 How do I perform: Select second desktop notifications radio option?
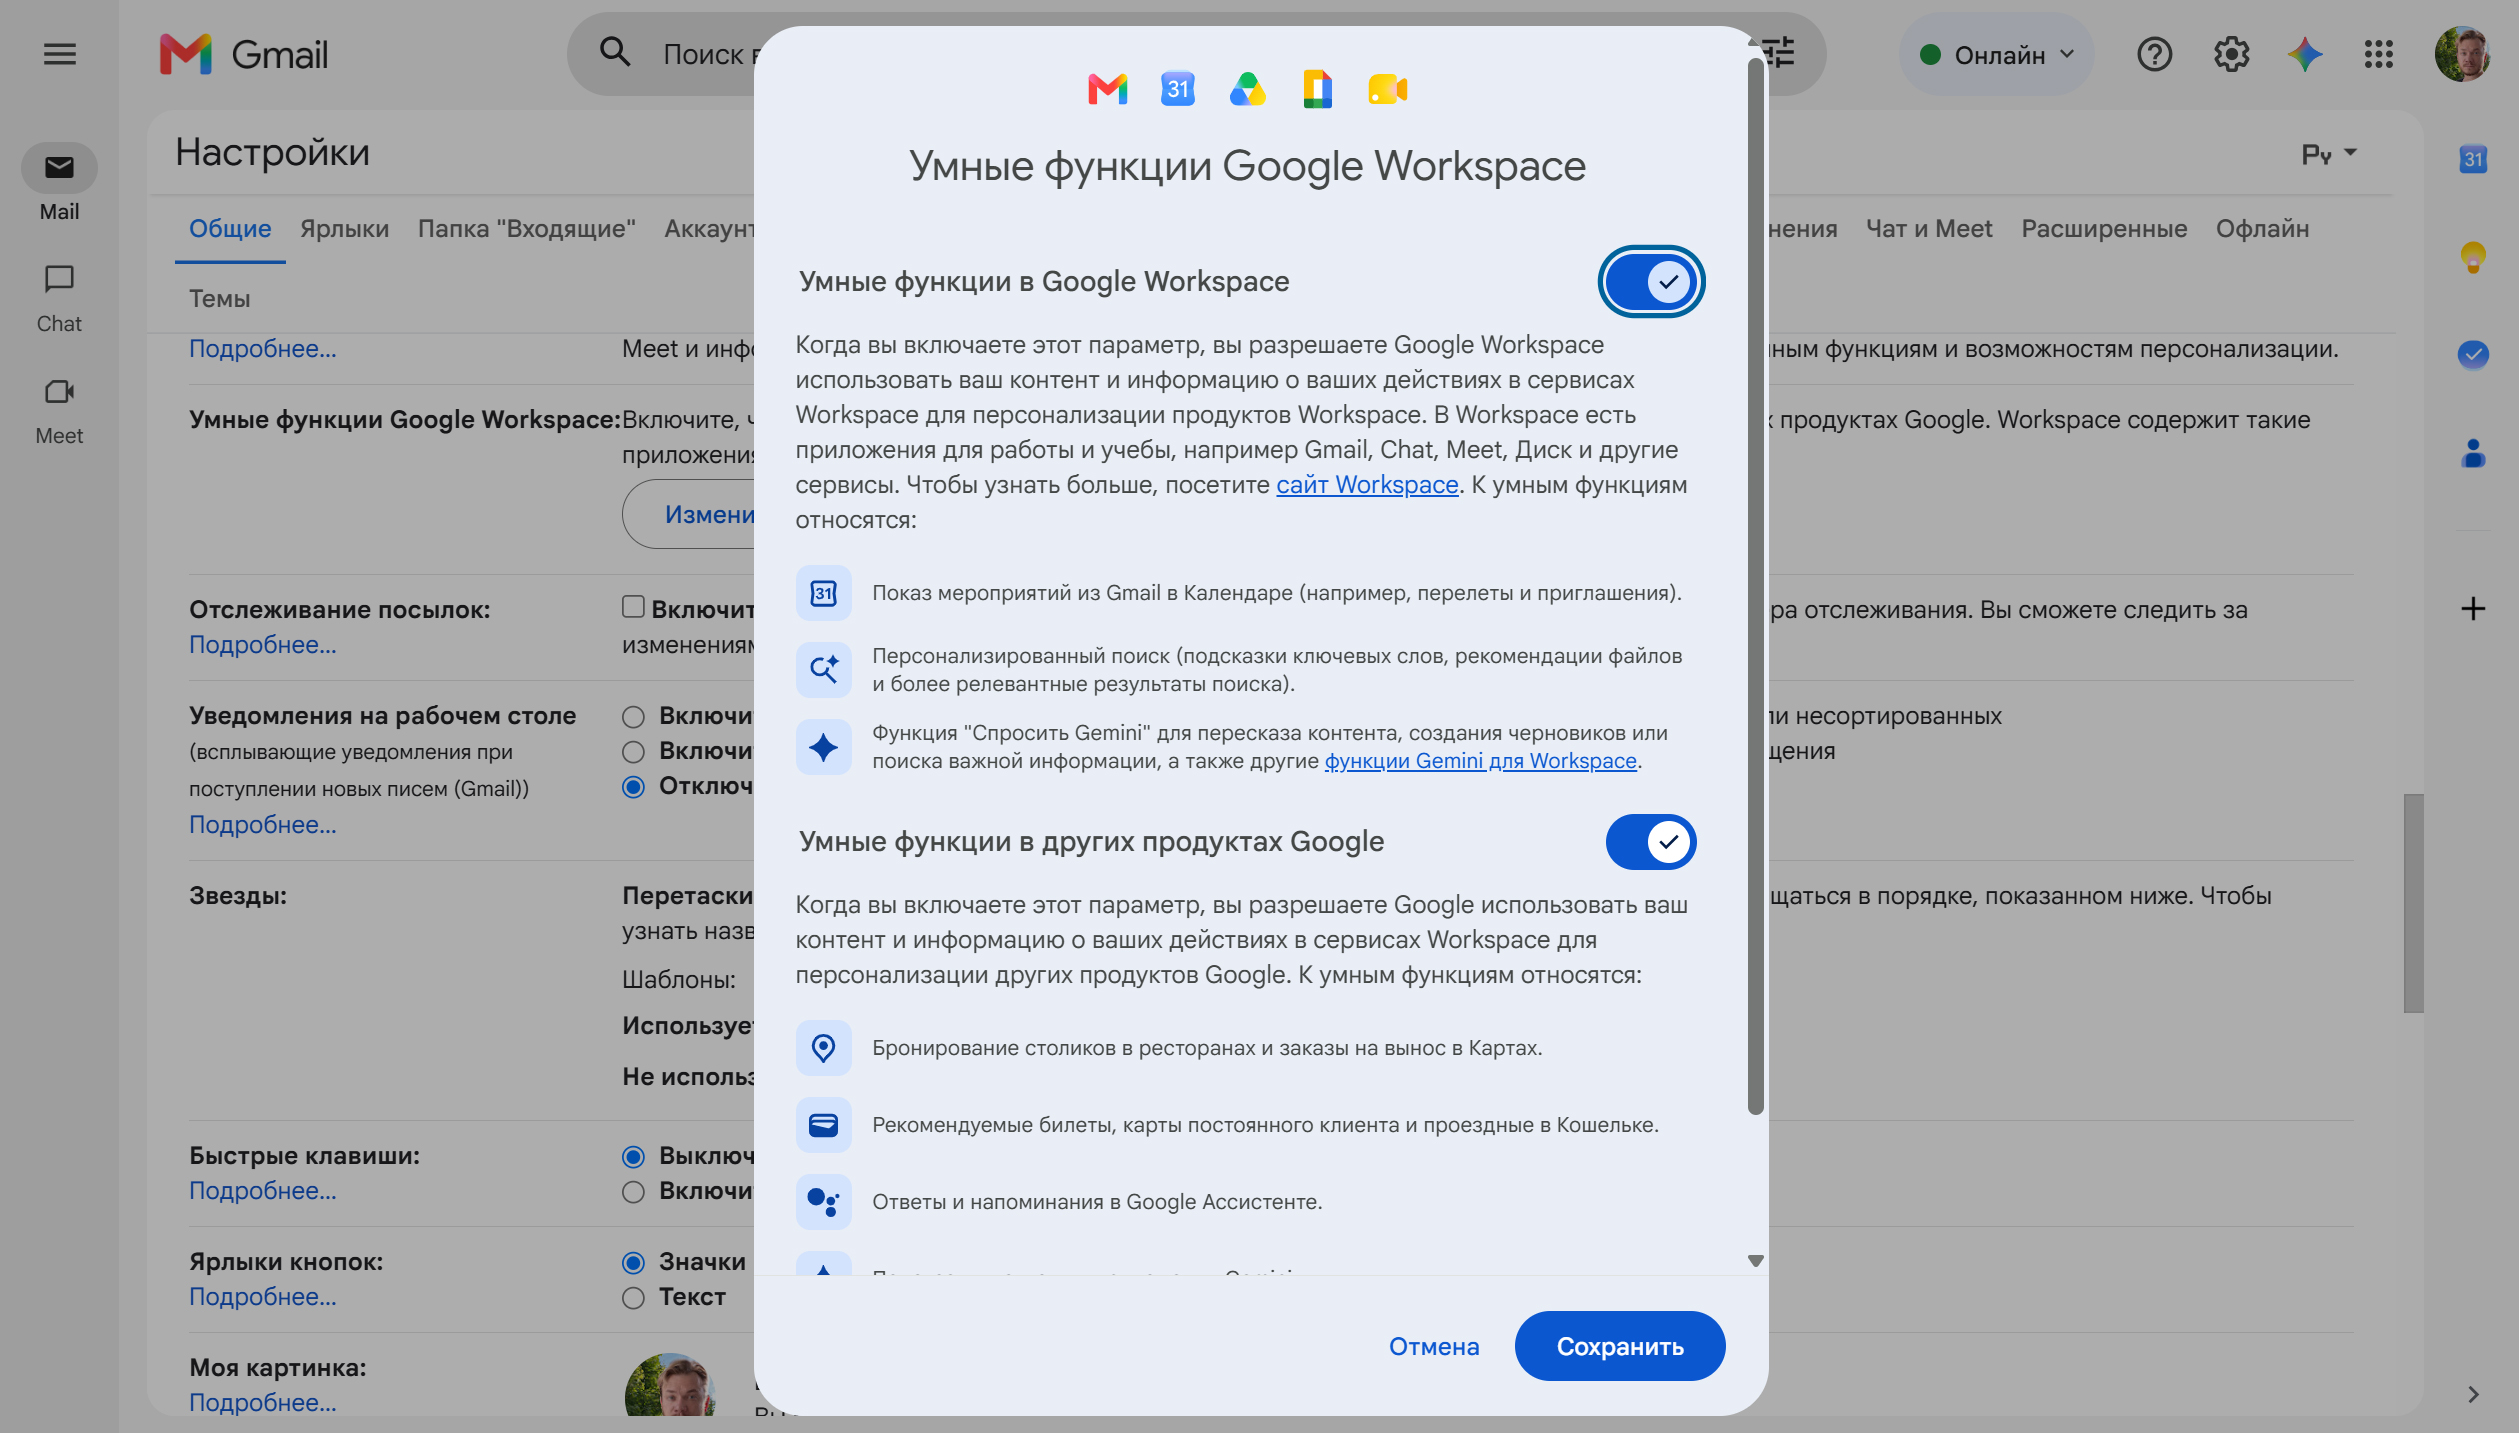pos(632,752)
